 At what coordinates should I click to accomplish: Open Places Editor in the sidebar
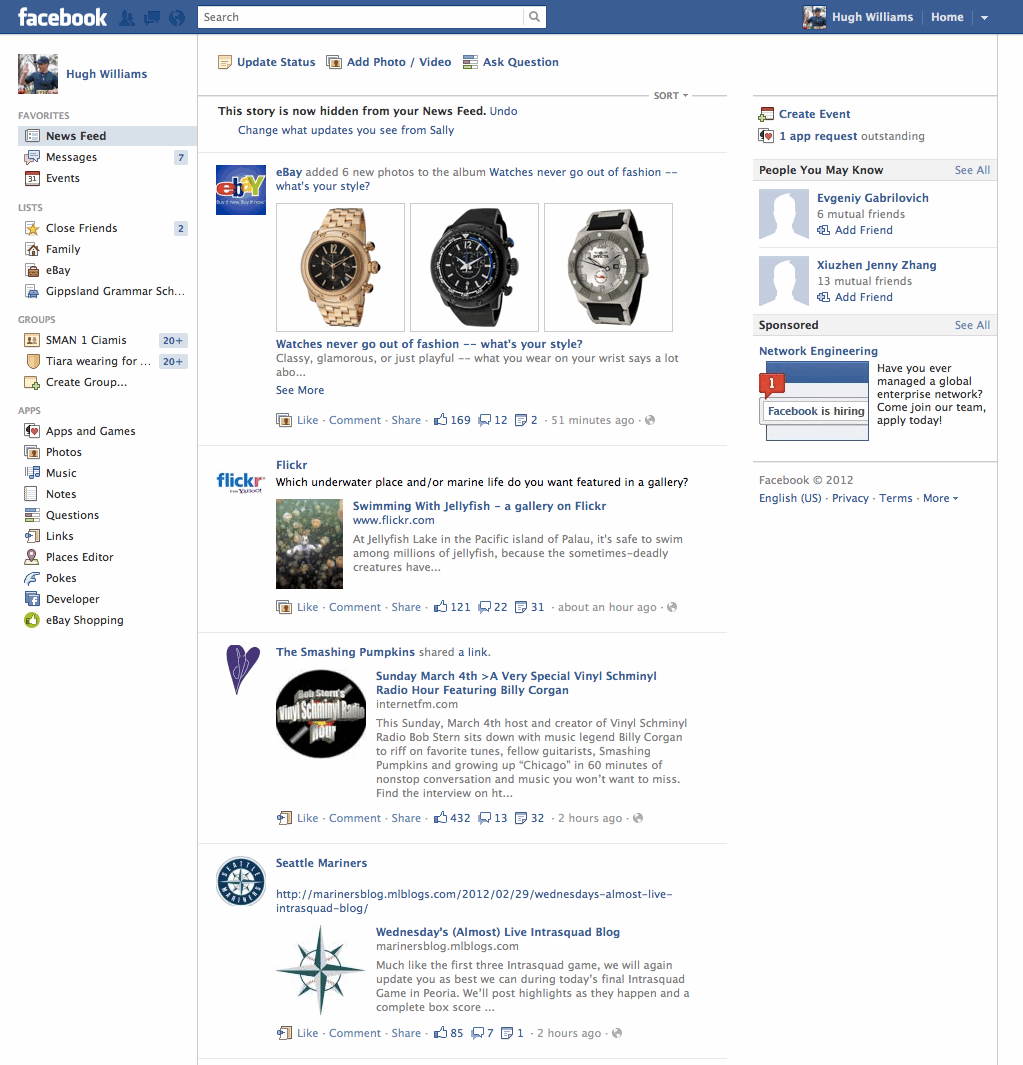click(x=79, y=557)
